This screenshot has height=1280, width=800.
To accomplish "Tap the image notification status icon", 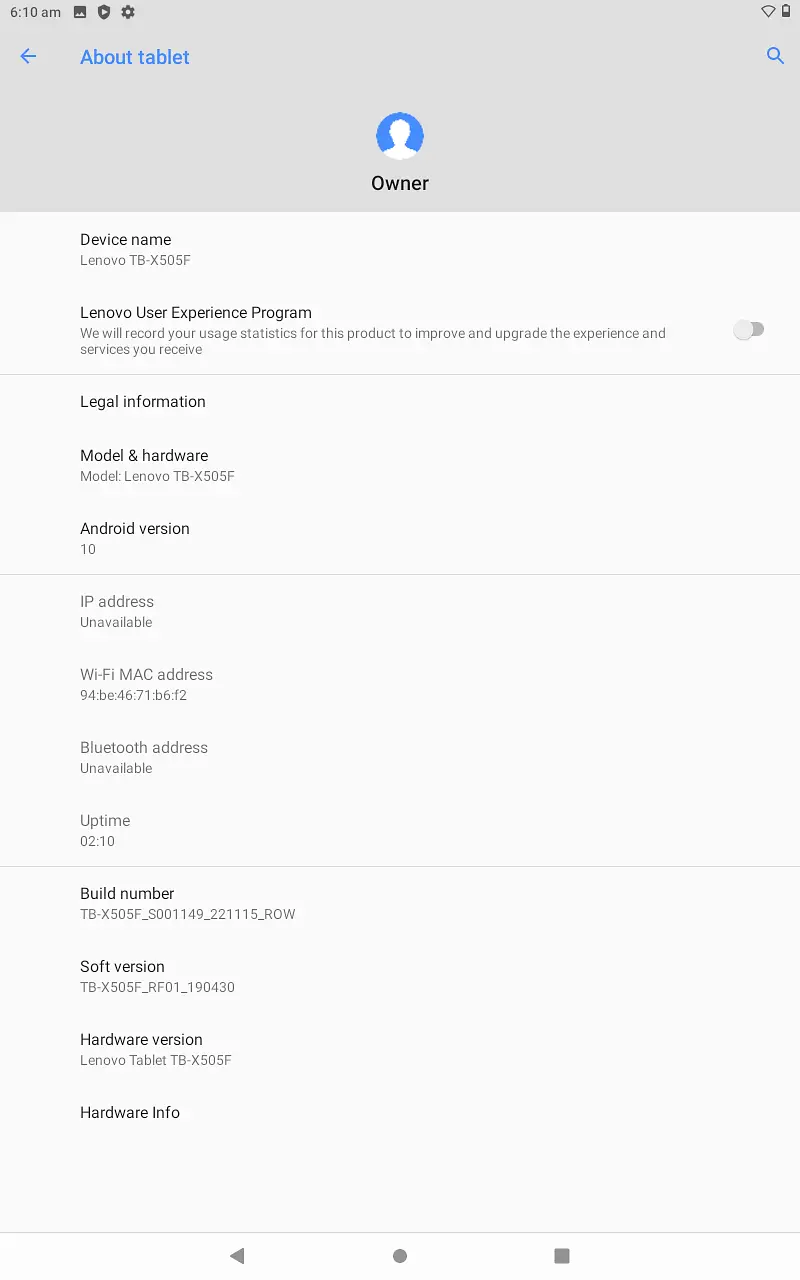I will pyautogui.click(x=80, y=12).
